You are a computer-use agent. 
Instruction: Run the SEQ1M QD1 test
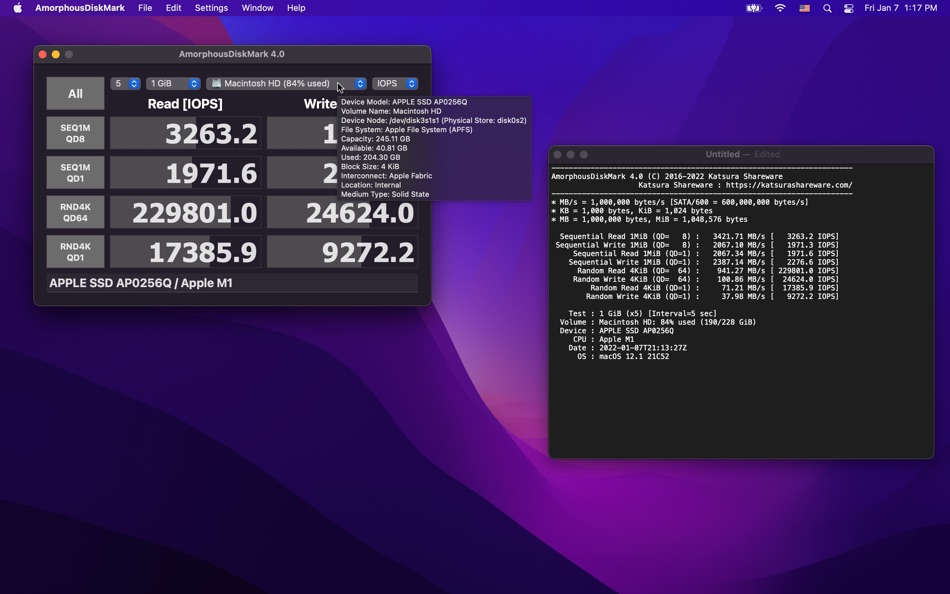(75, 173)
